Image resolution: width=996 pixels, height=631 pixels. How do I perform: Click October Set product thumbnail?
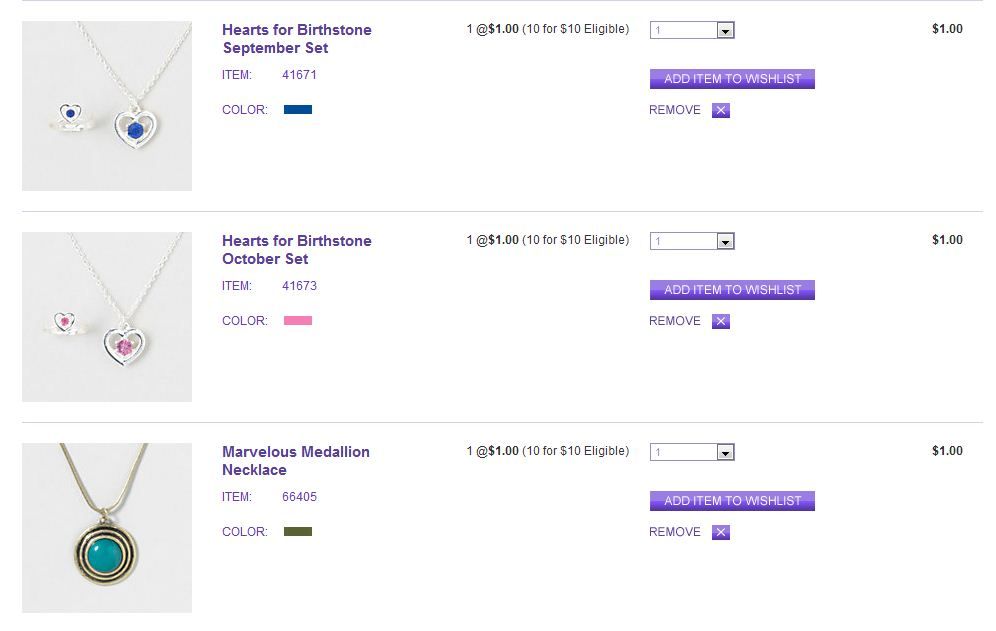107,317
